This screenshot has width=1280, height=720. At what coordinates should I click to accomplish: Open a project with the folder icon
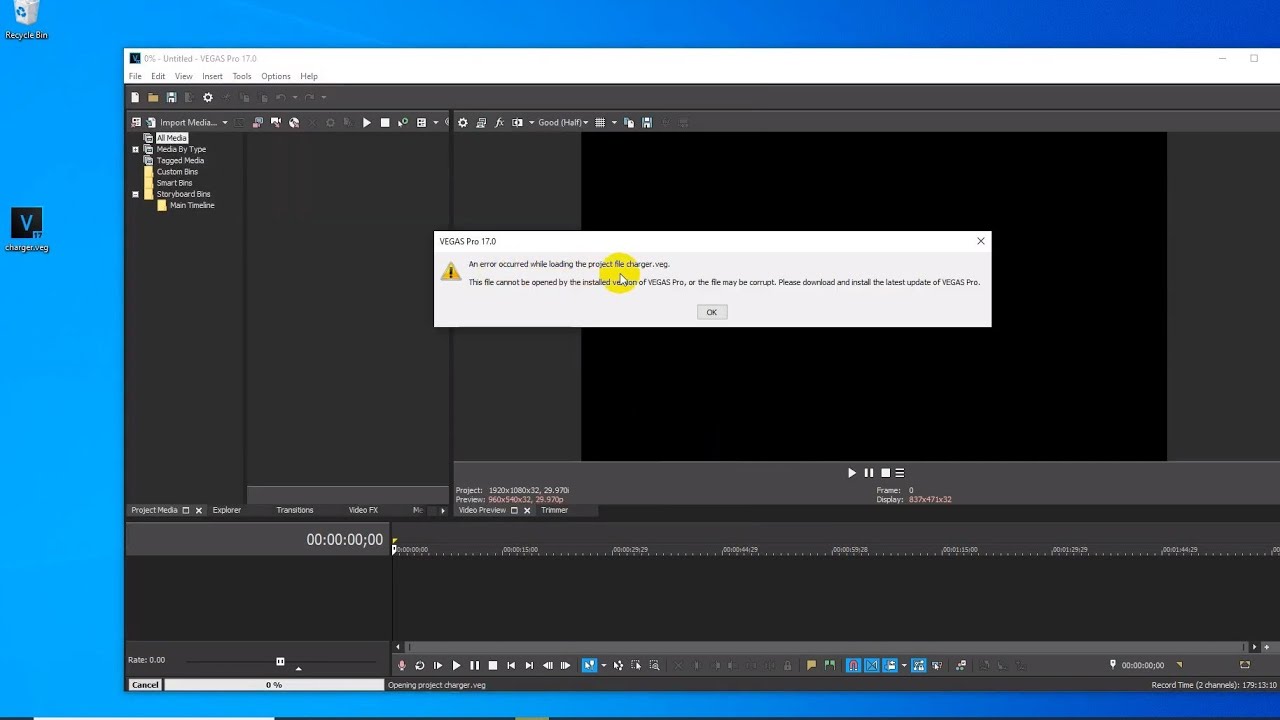(153, 97)
